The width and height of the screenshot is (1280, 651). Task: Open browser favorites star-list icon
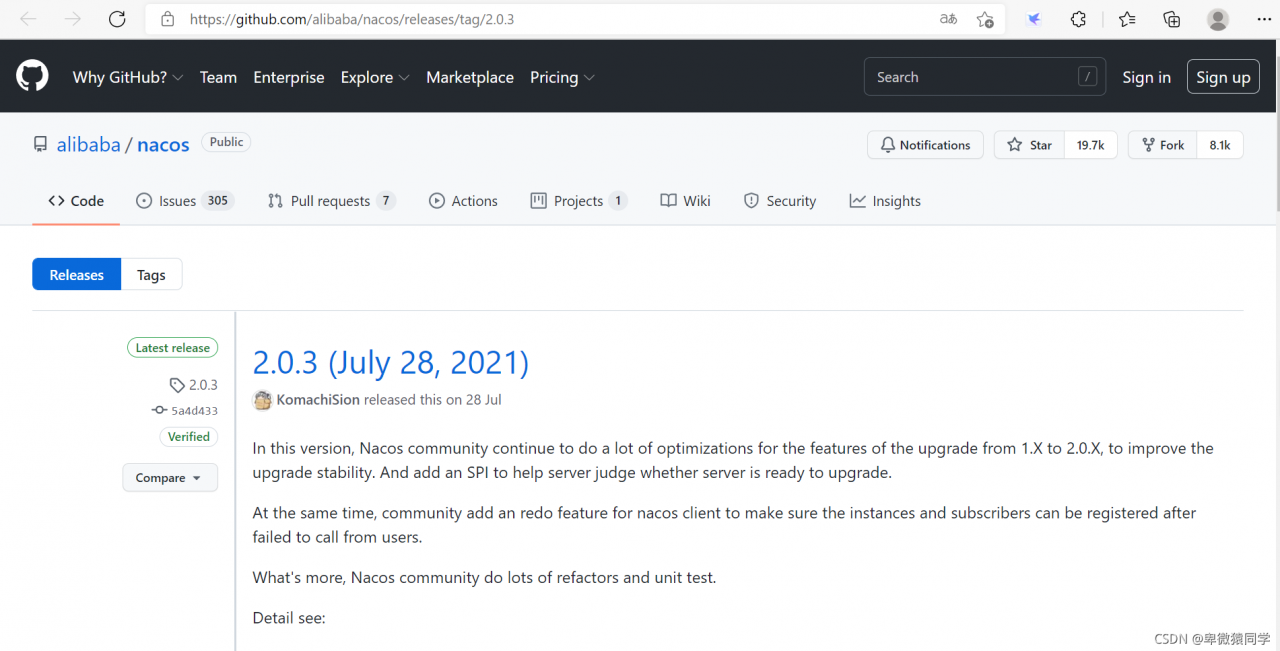point(1127,19)
